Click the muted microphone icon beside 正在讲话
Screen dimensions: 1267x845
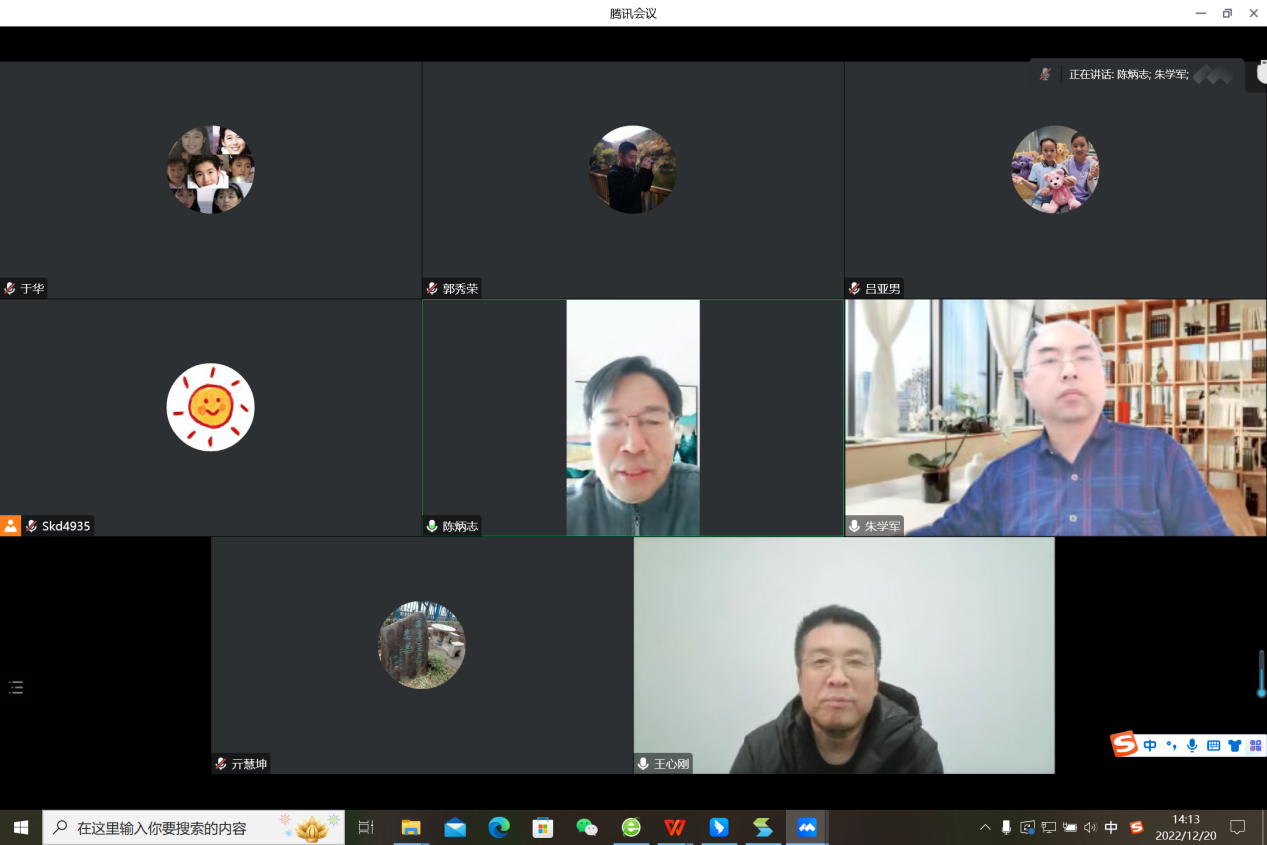(1045, 74)
